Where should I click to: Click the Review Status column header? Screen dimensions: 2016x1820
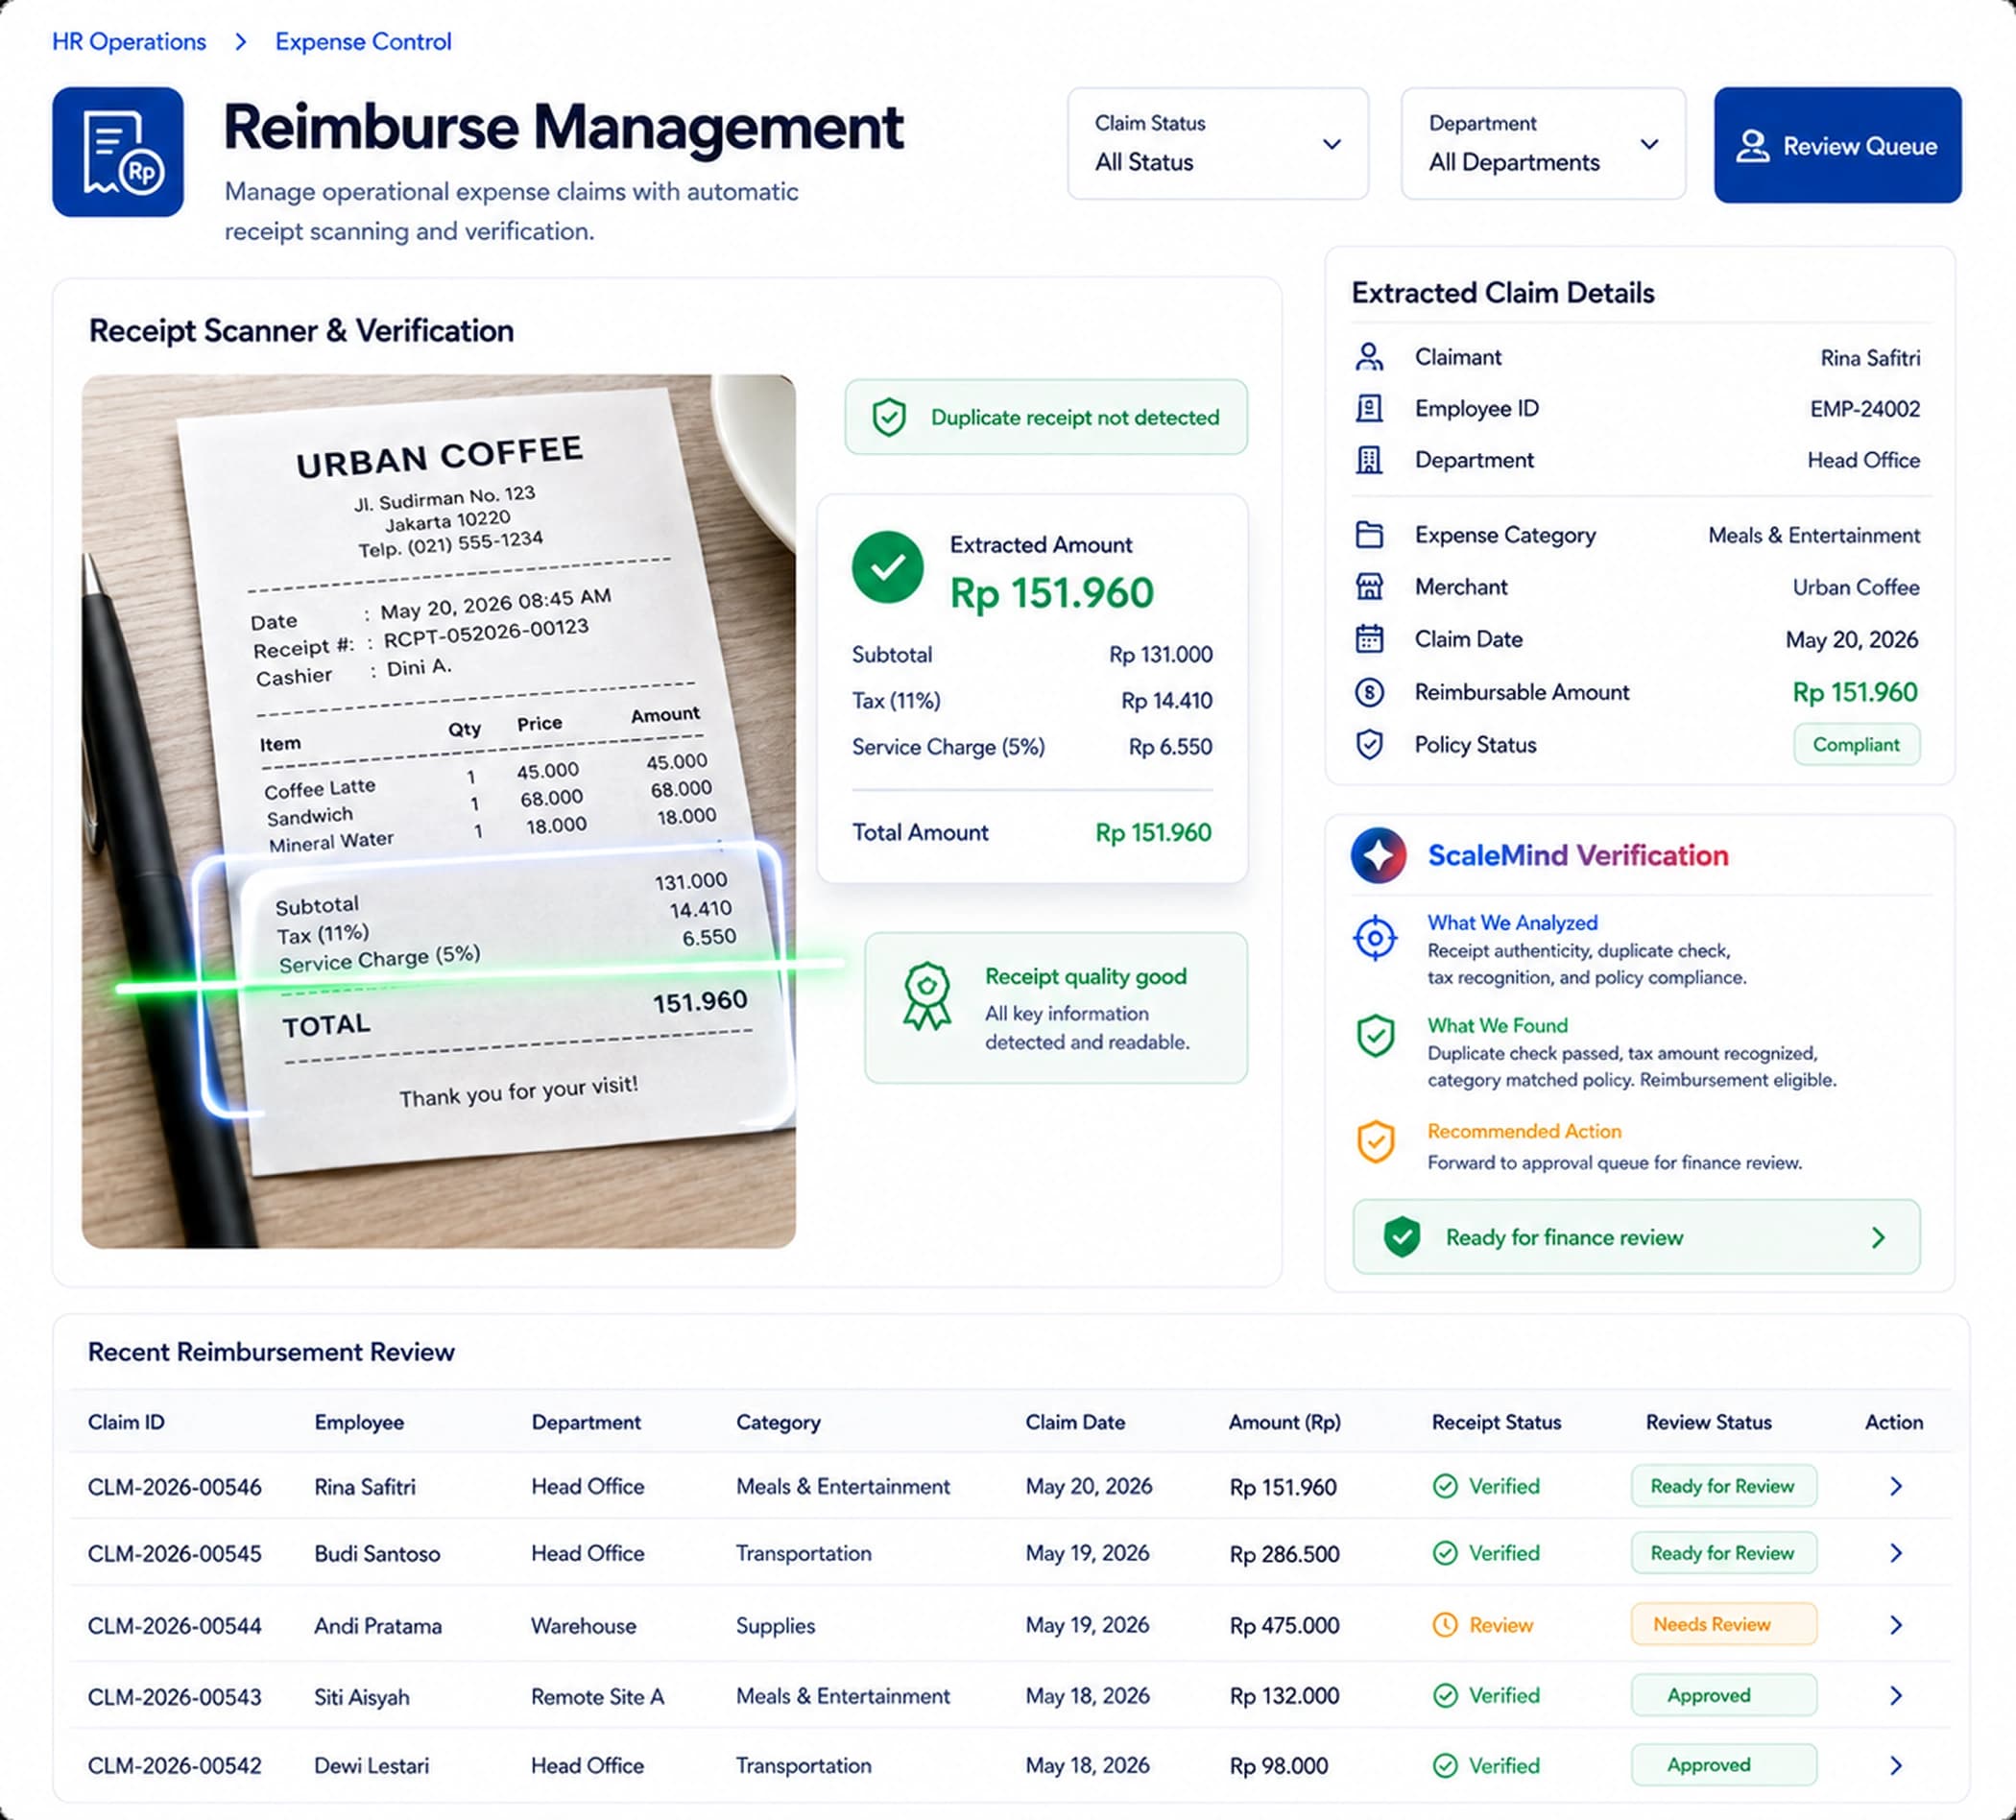point(1708,1422)
